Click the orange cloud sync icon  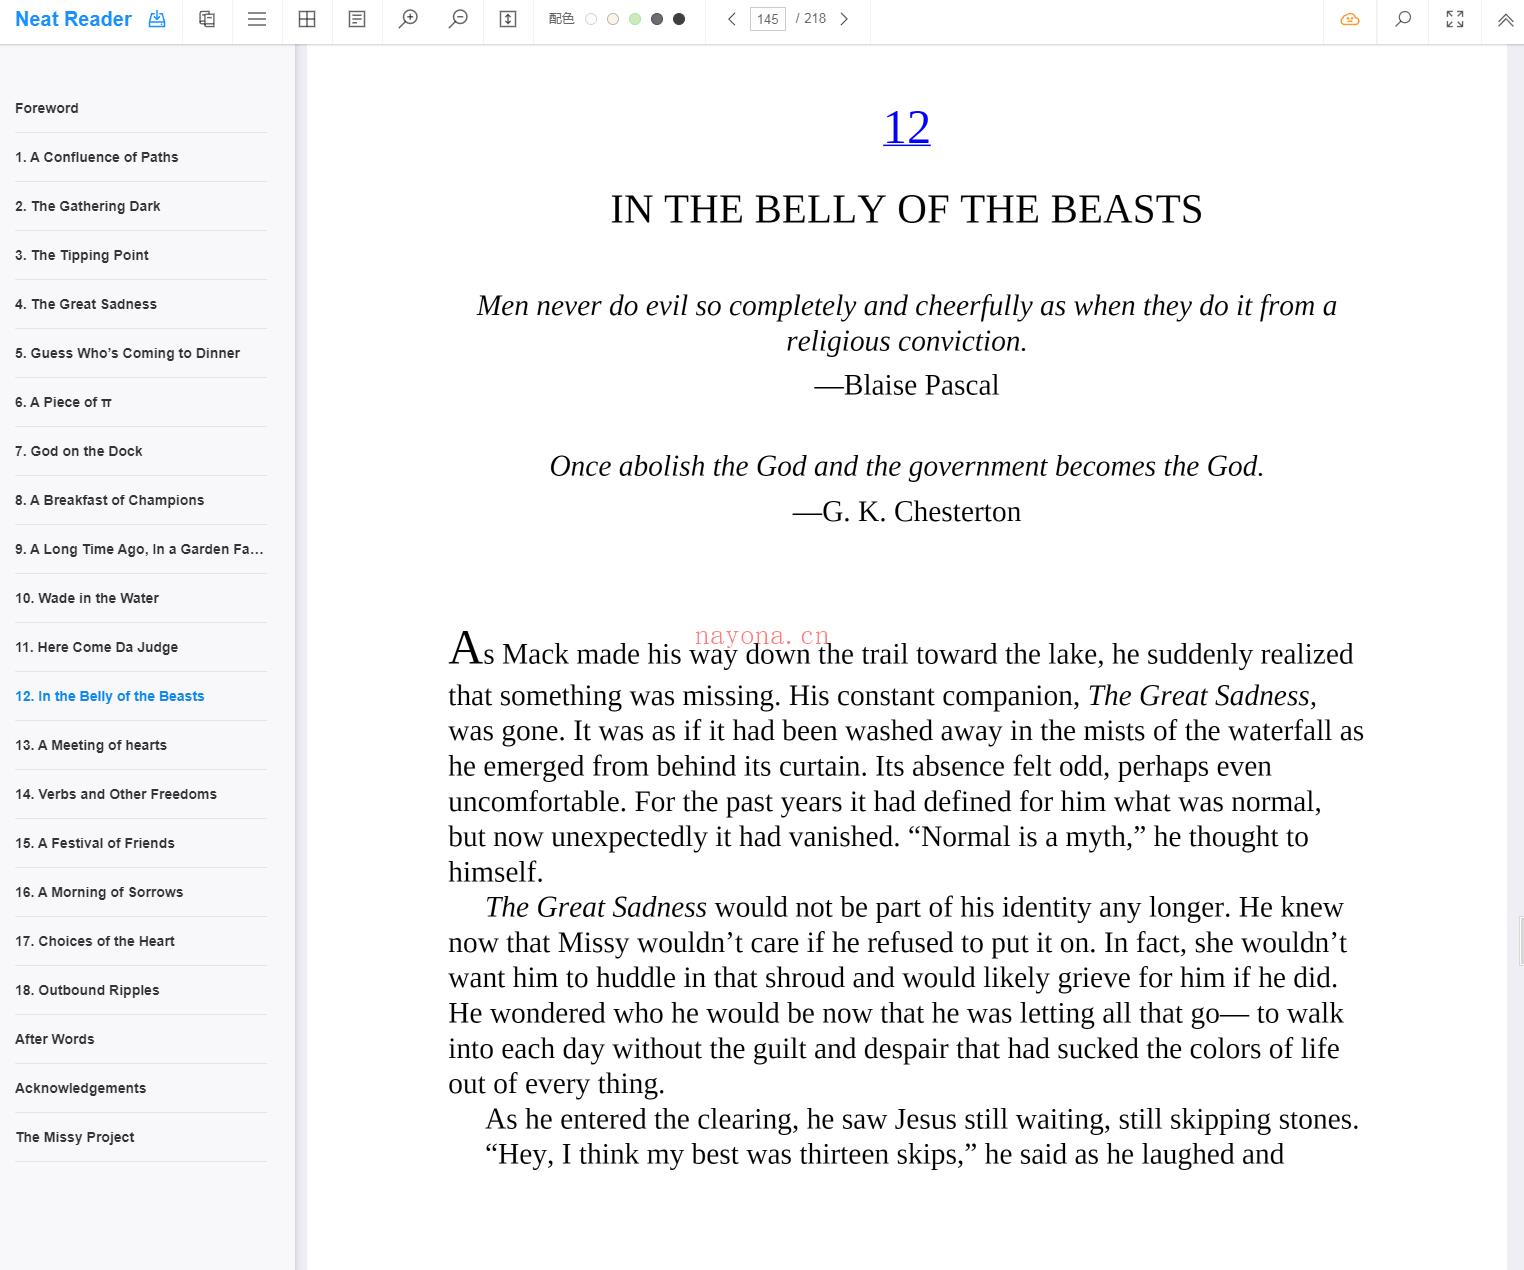[1350, 19]
